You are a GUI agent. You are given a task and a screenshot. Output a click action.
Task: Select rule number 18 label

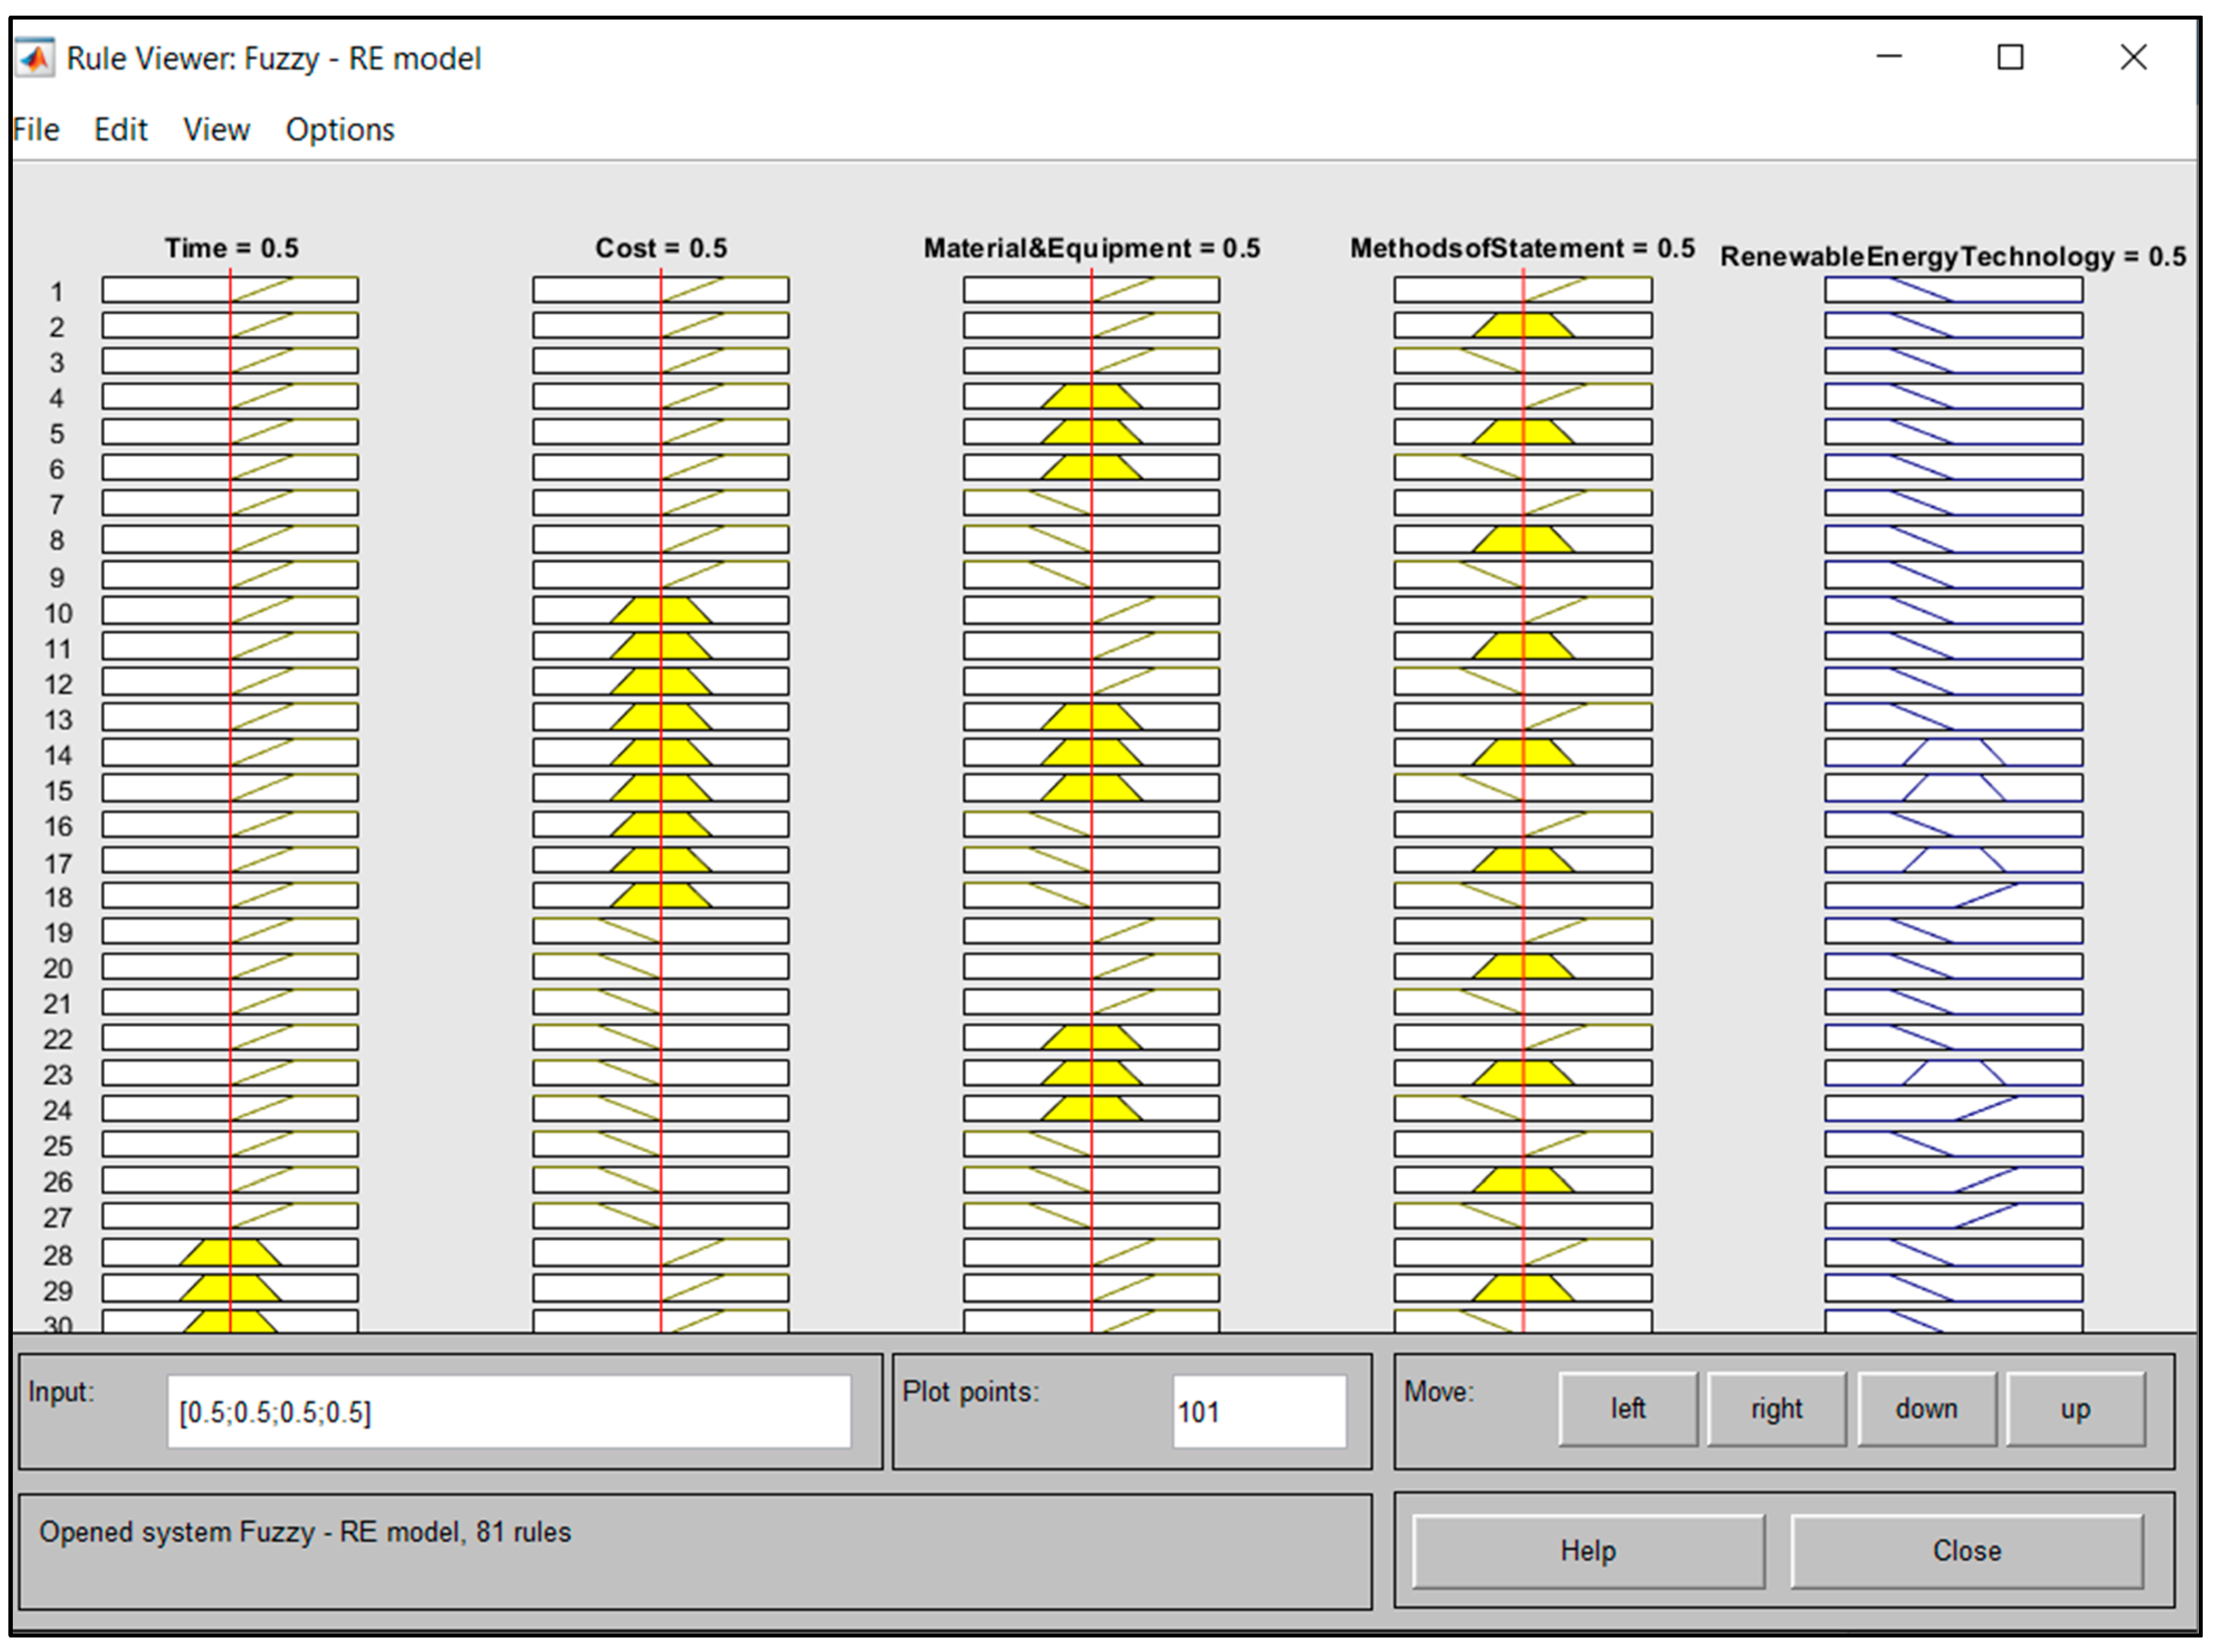pyautogui.click(x=58, y=898)
